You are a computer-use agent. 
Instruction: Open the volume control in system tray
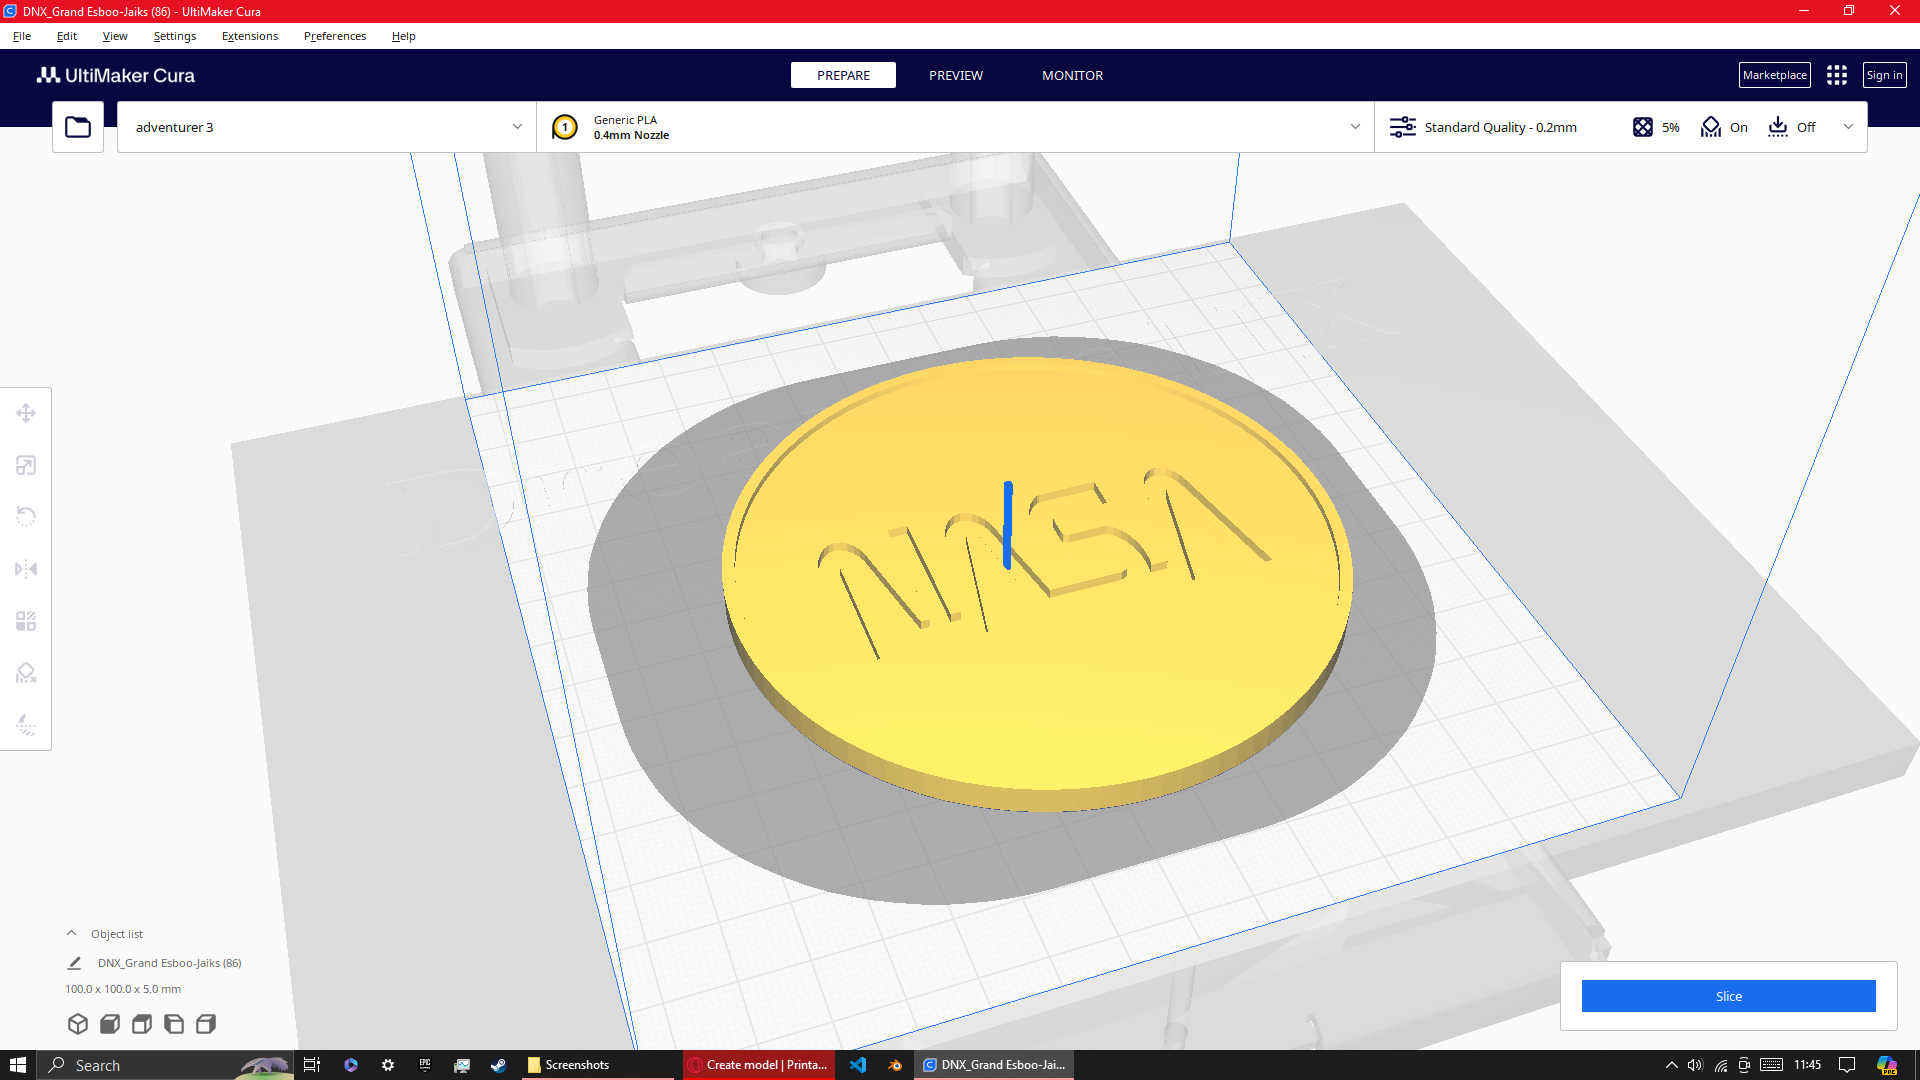click(1695, 1065)
